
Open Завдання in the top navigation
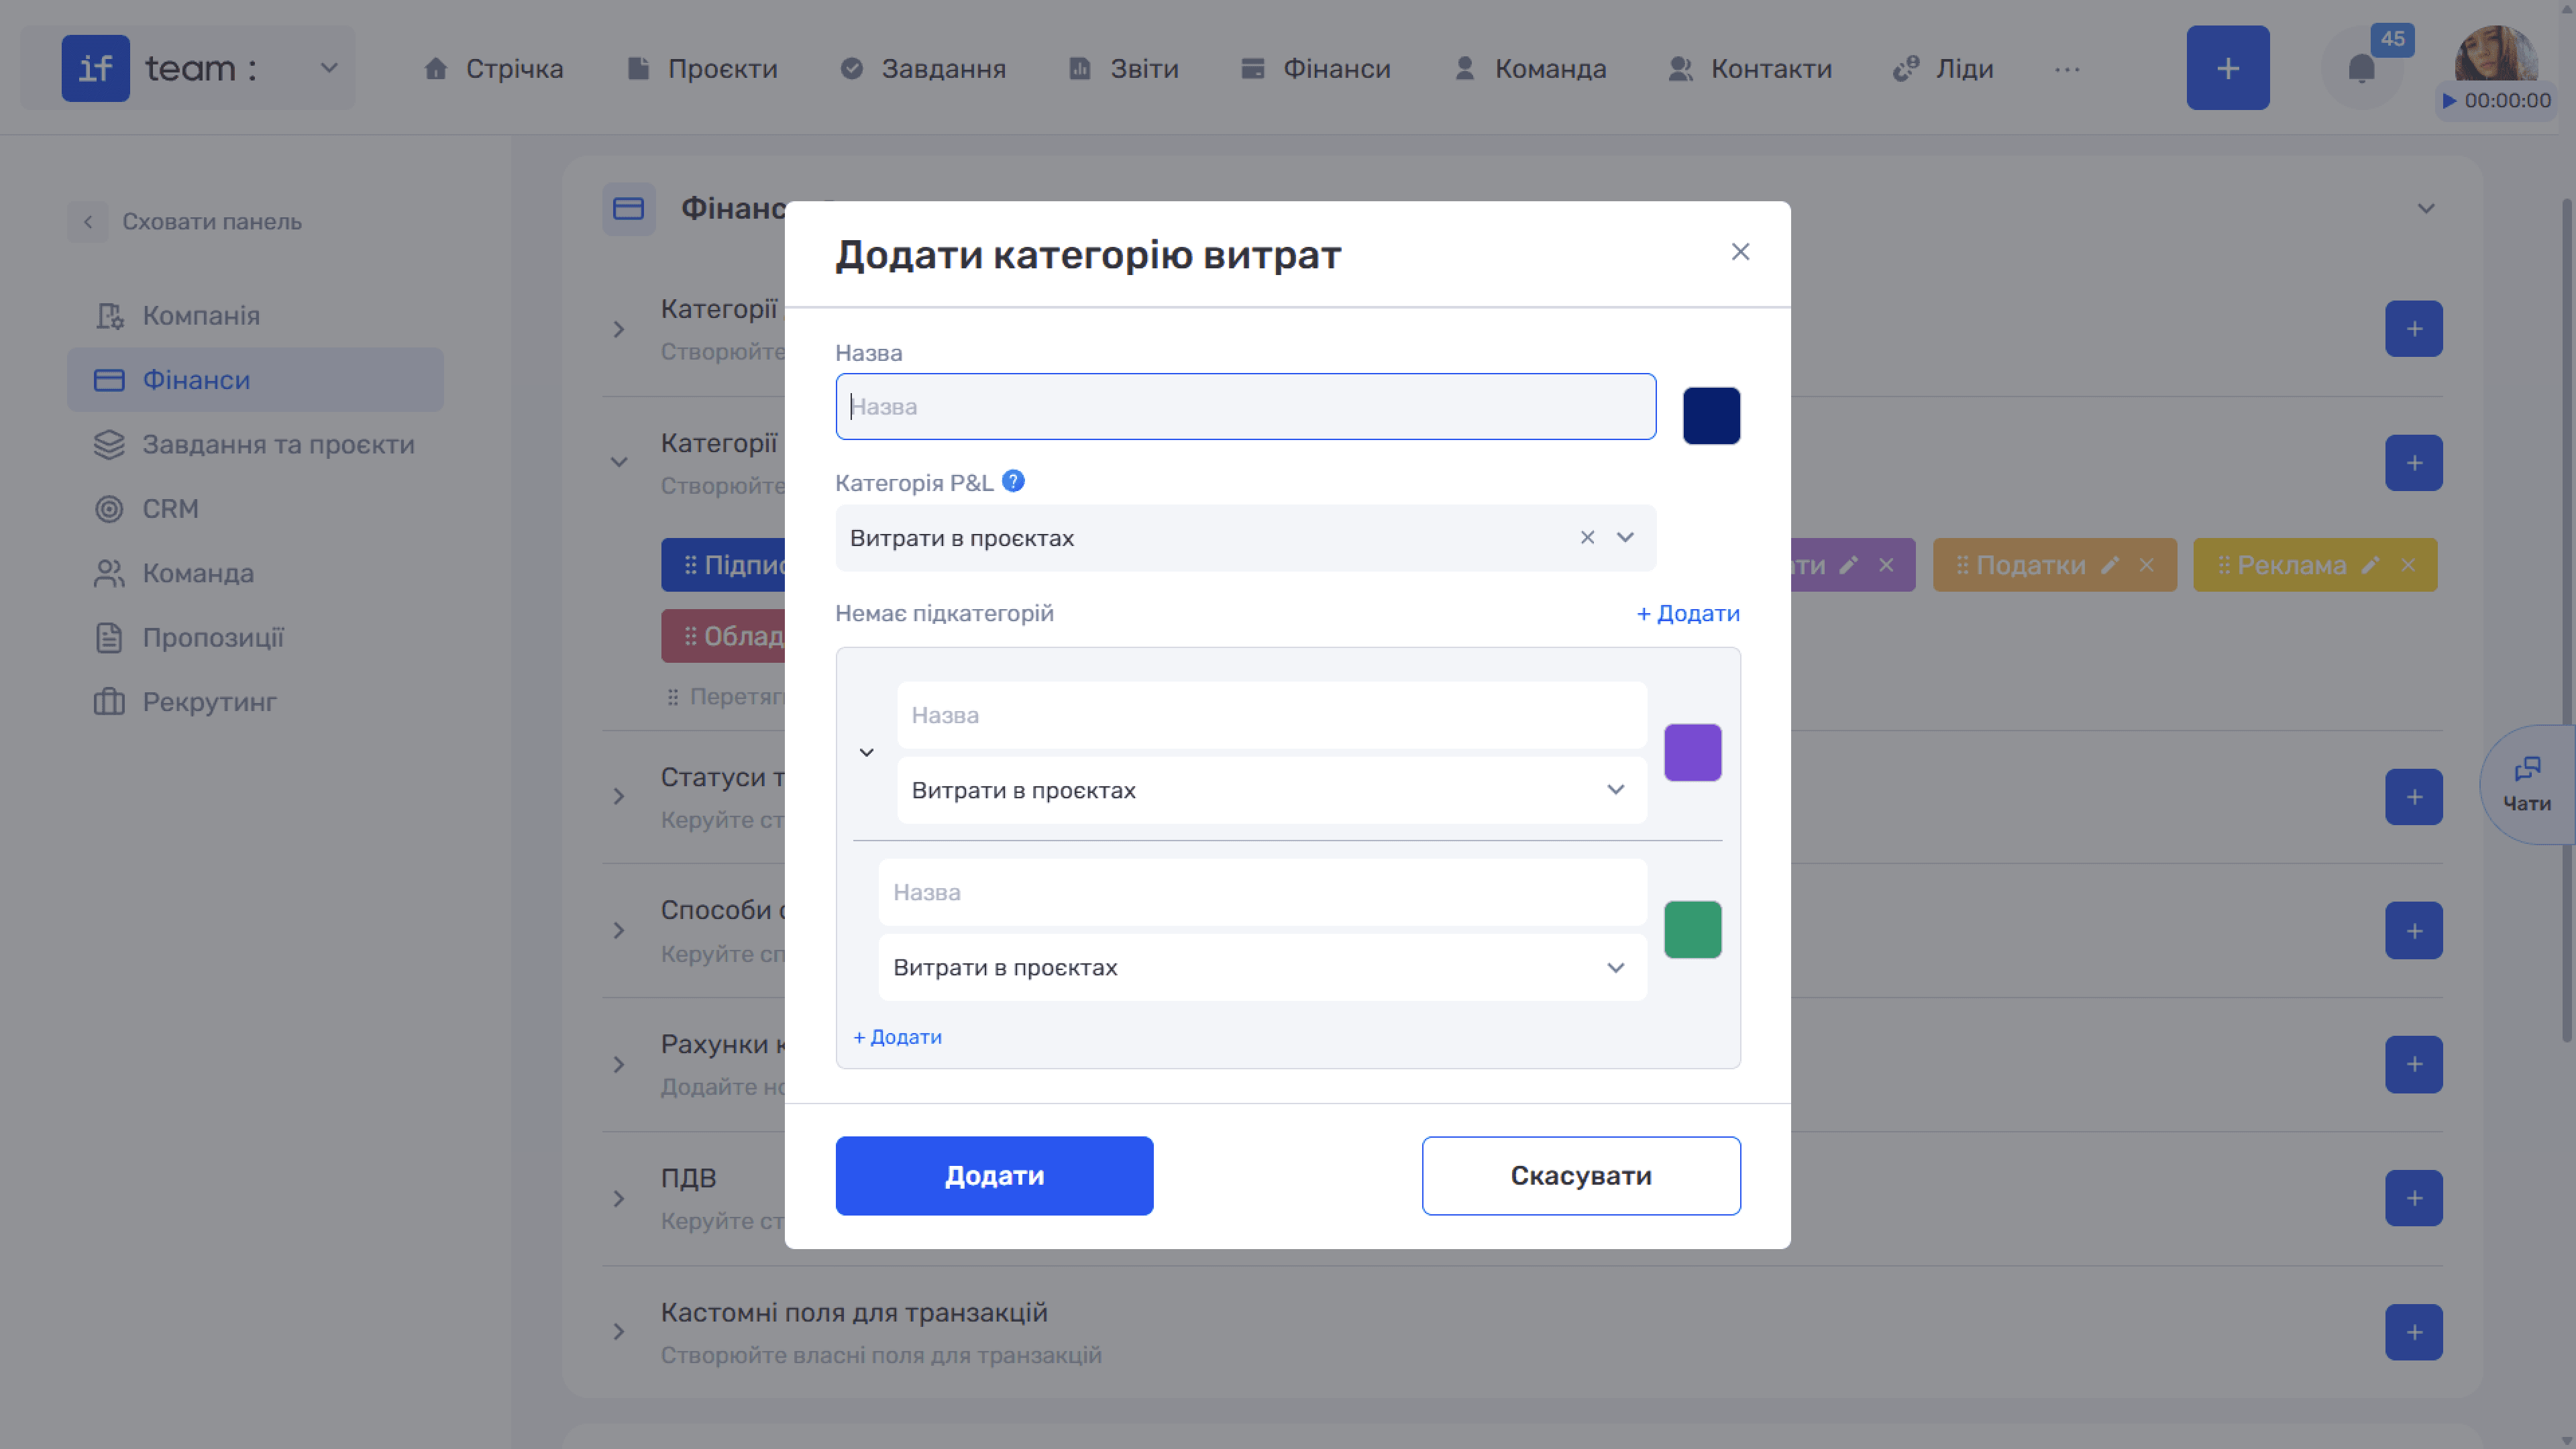(x=922, y=69)
